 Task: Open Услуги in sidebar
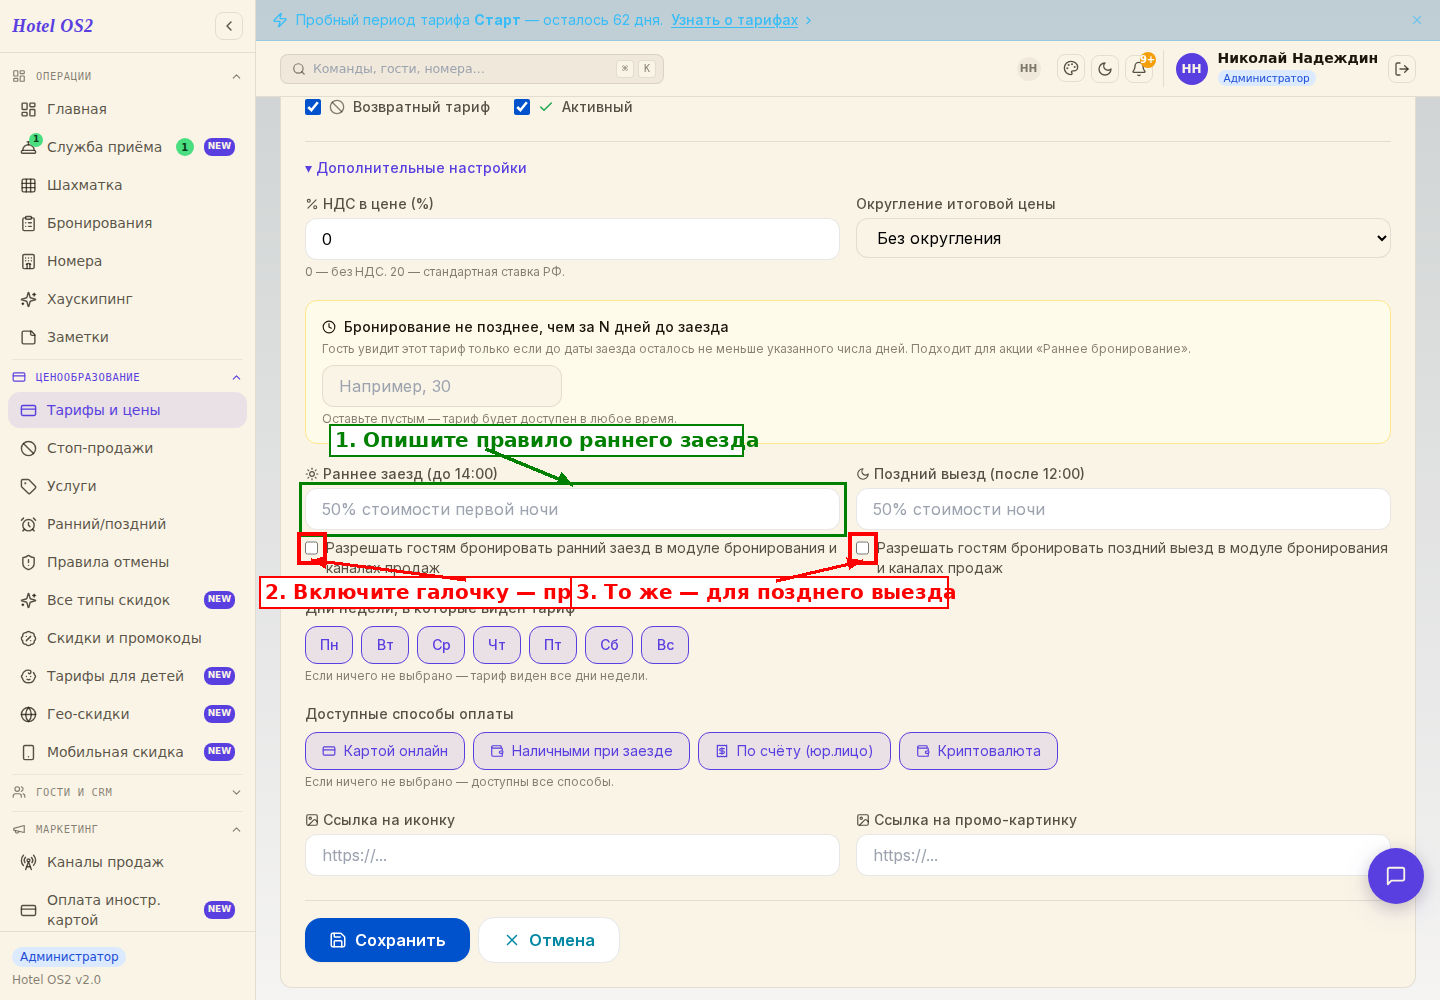click(x=127, y=486)
